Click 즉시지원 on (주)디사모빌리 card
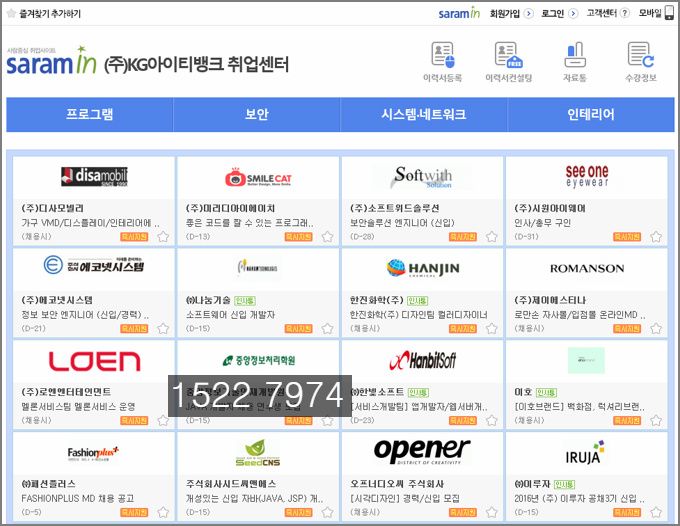Screen dimensions: 680x526 (134, 237)
